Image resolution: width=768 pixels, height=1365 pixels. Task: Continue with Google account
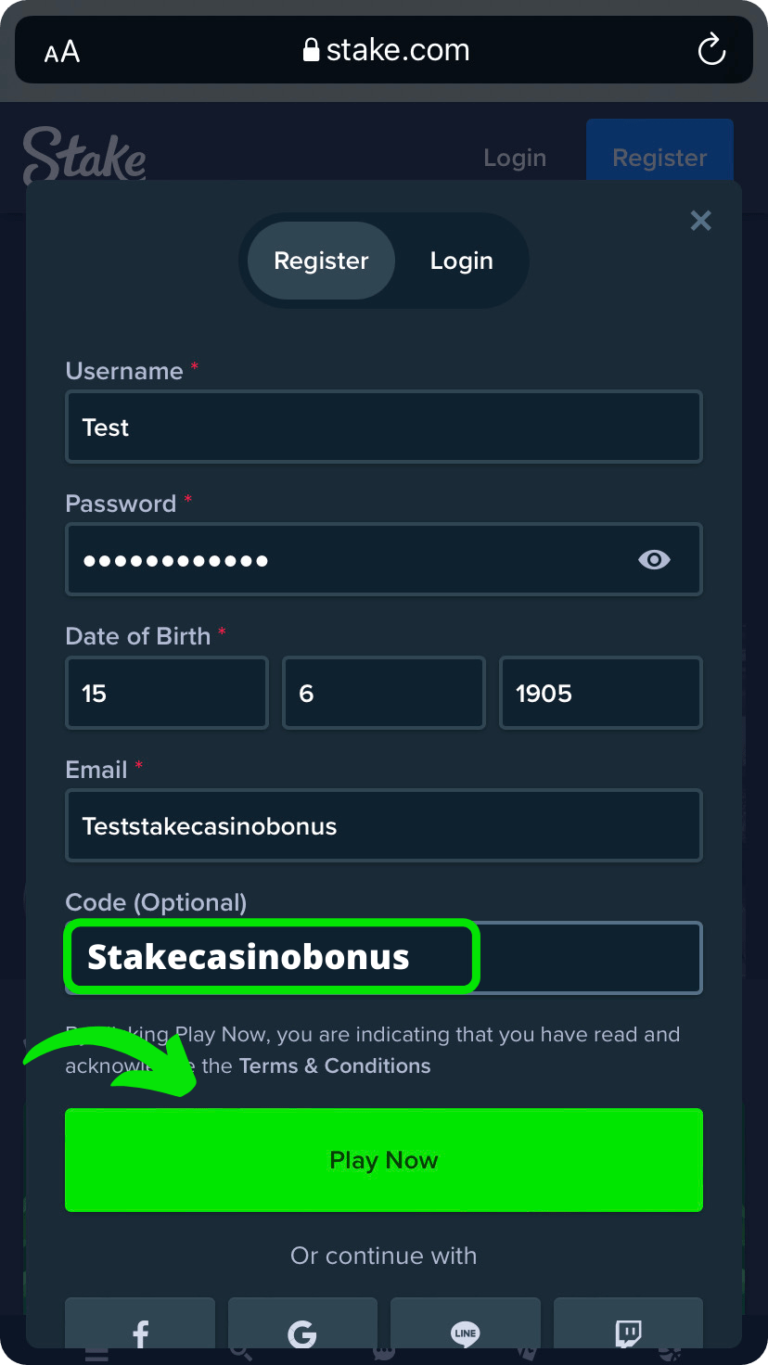pos(302,1333)
